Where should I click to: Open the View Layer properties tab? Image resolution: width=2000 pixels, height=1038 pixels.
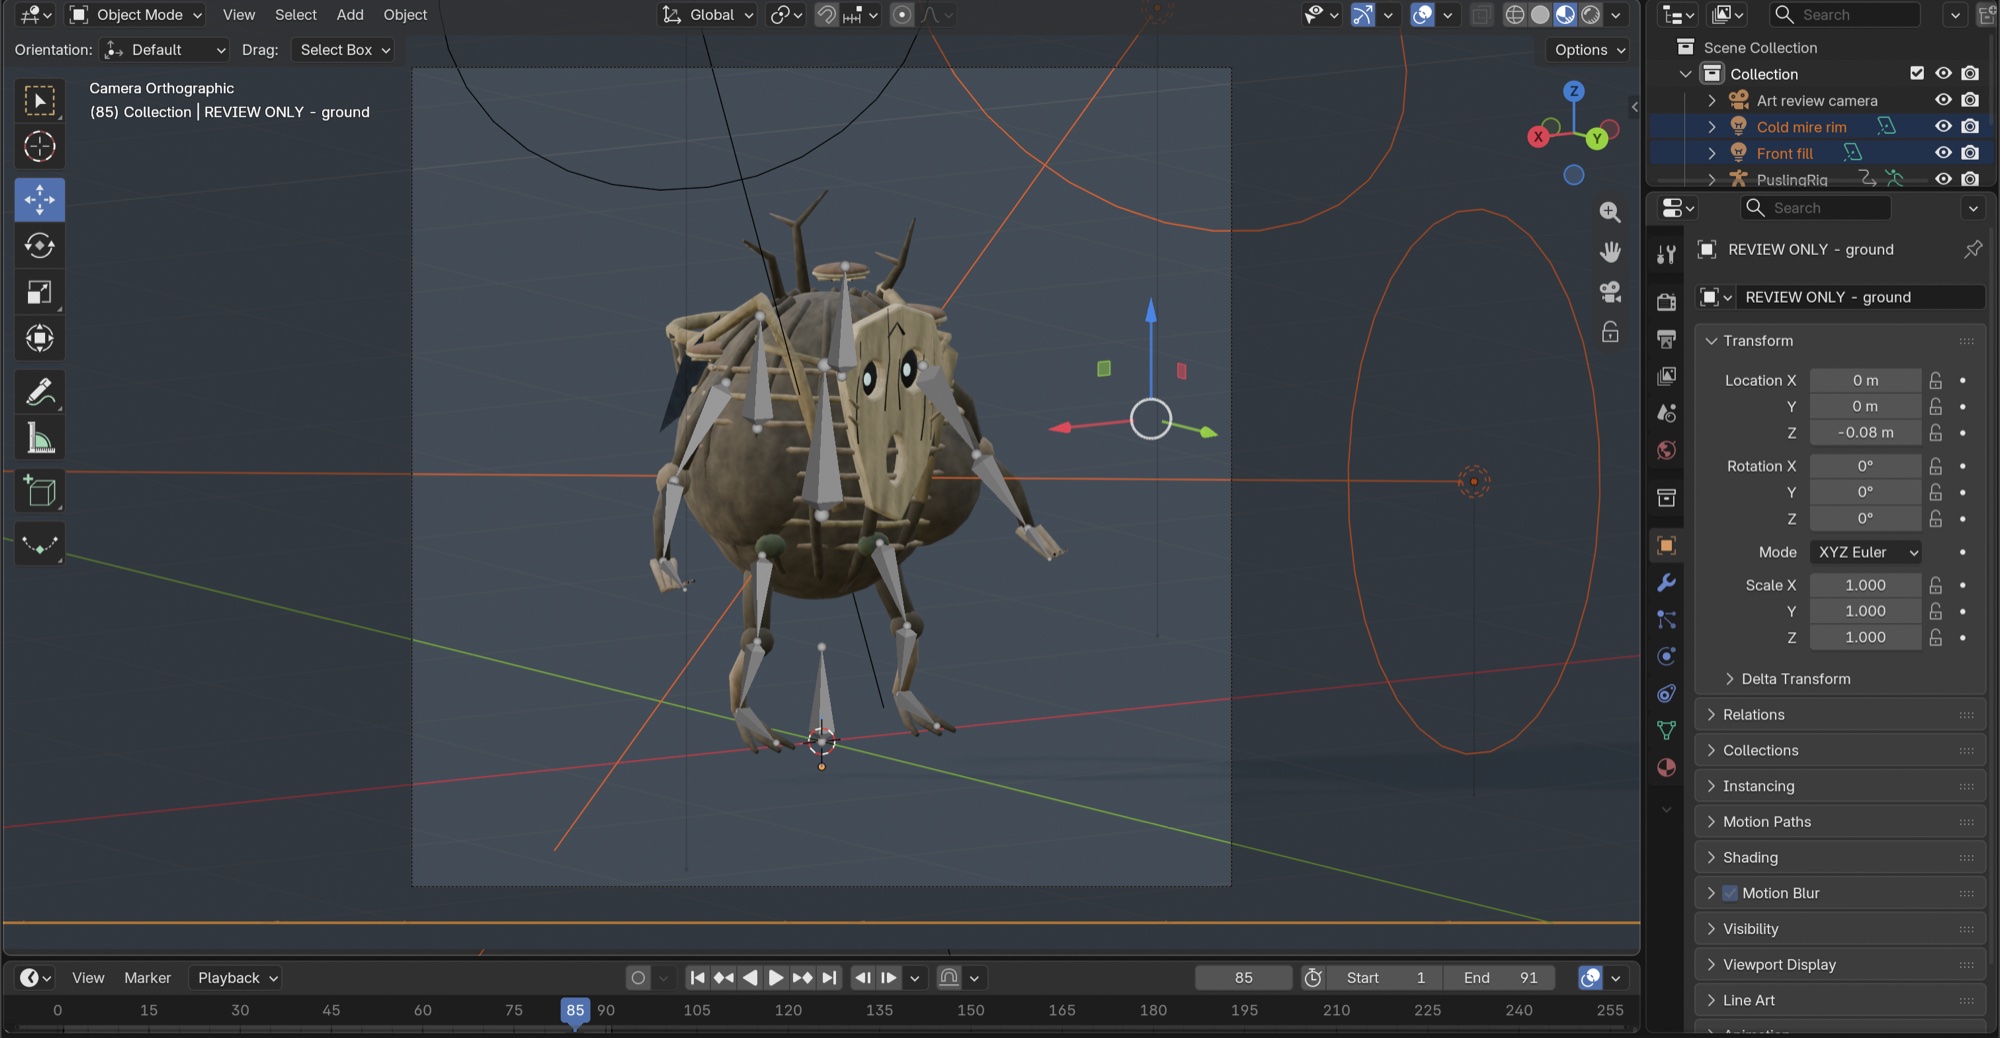pyautogui.click(x=1666, y=376)
